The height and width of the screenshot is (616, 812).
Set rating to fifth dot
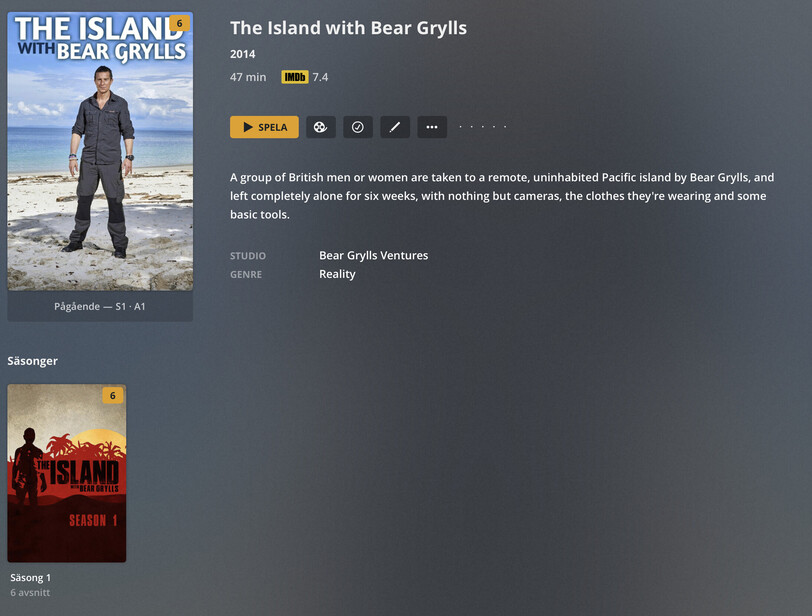(505, 127)
